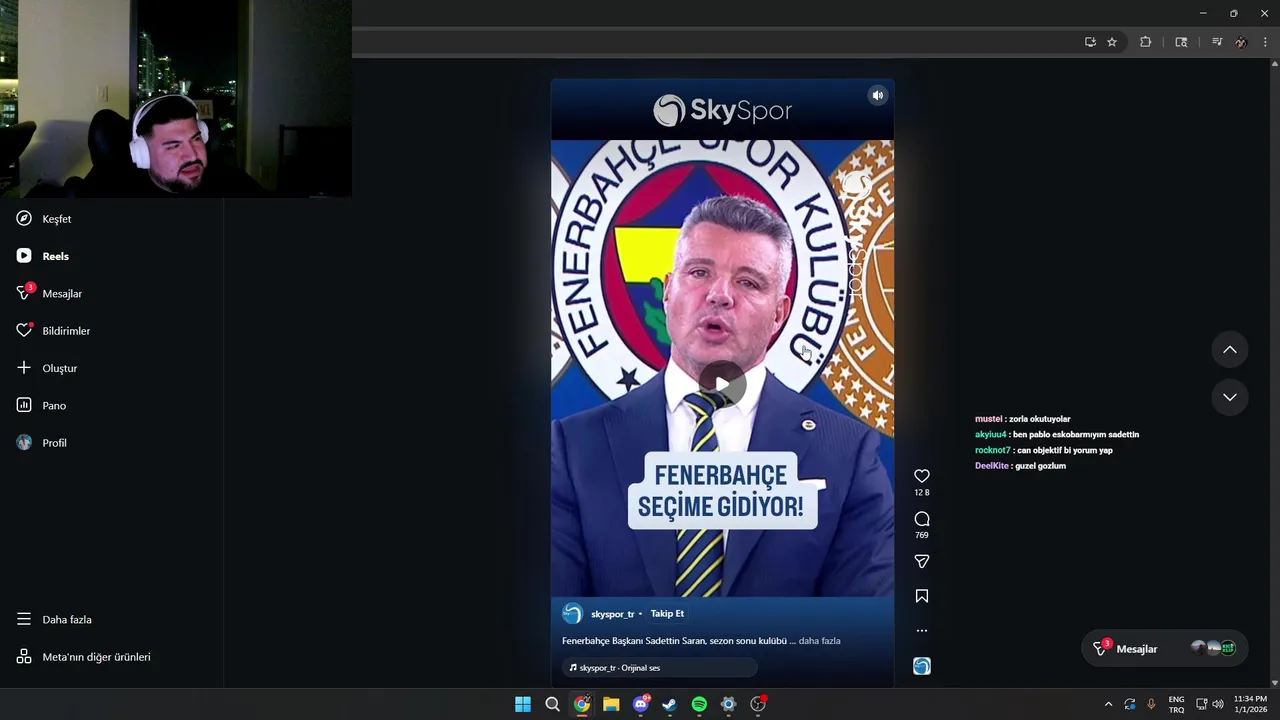Select Oluştur to create a post

coord(47,368)
